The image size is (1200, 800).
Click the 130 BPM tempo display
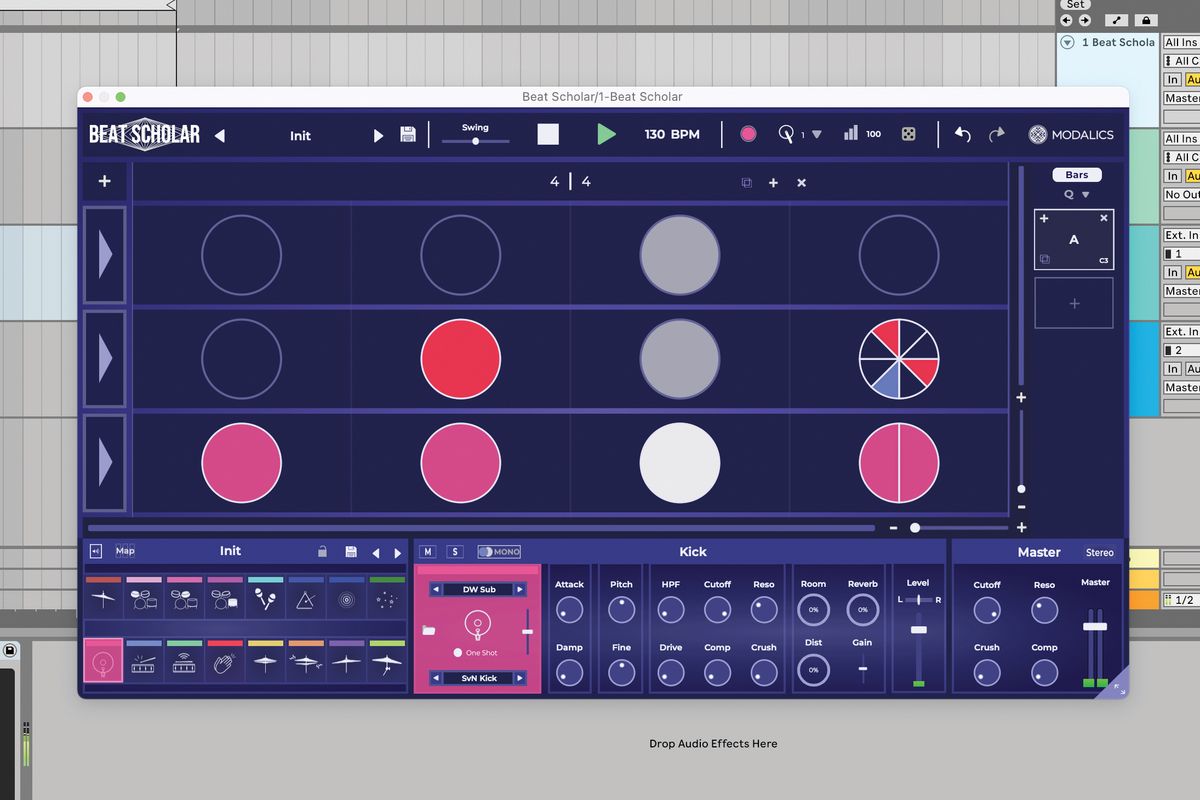(x=671, y=133)
